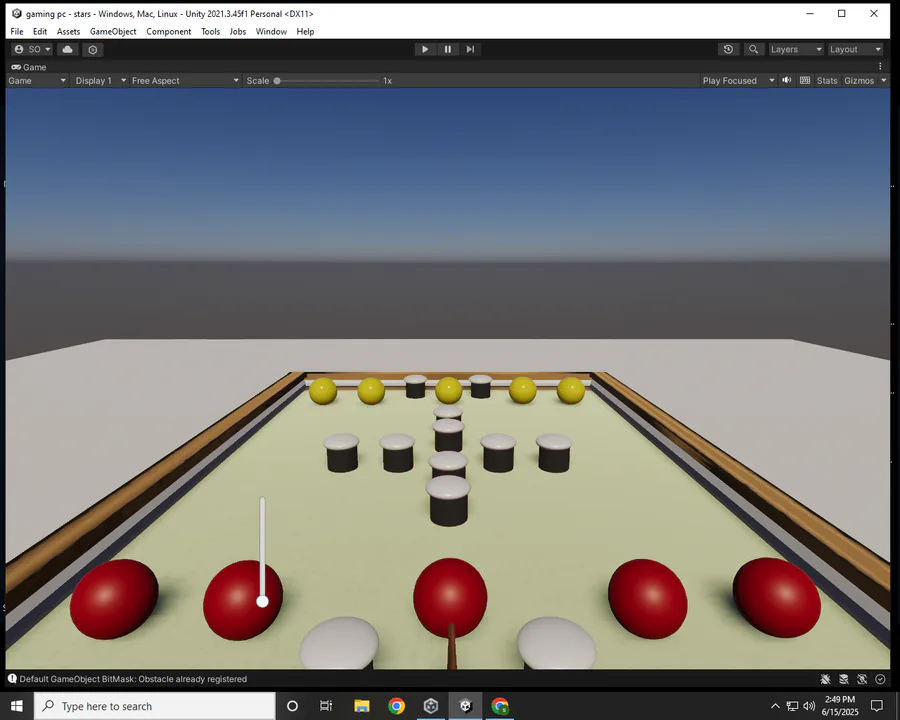900x720 pixels.
Task: Open Windows Task View
Action: (x=326, y=706)
